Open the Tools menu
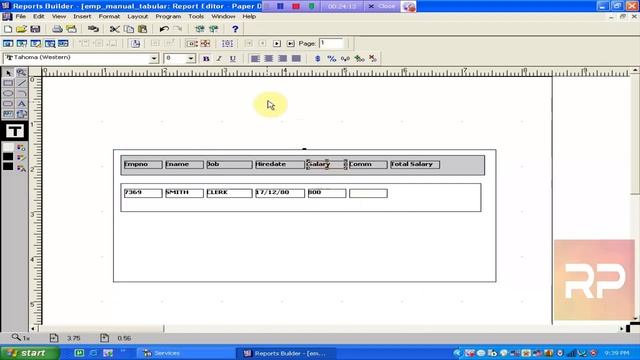Viewport: 640px width, 360px height. click(196, 16)
